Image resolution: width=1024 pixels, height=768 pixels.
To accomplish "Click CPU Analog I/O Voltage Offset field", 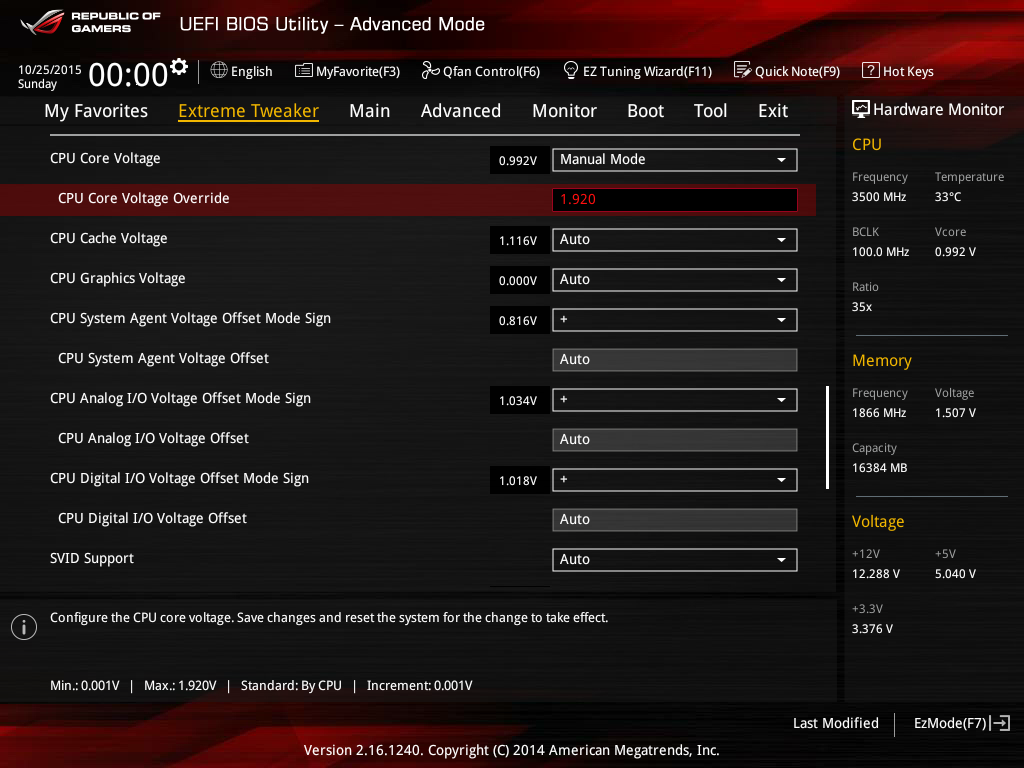I will pyautogui.click(x=675, y=440).
